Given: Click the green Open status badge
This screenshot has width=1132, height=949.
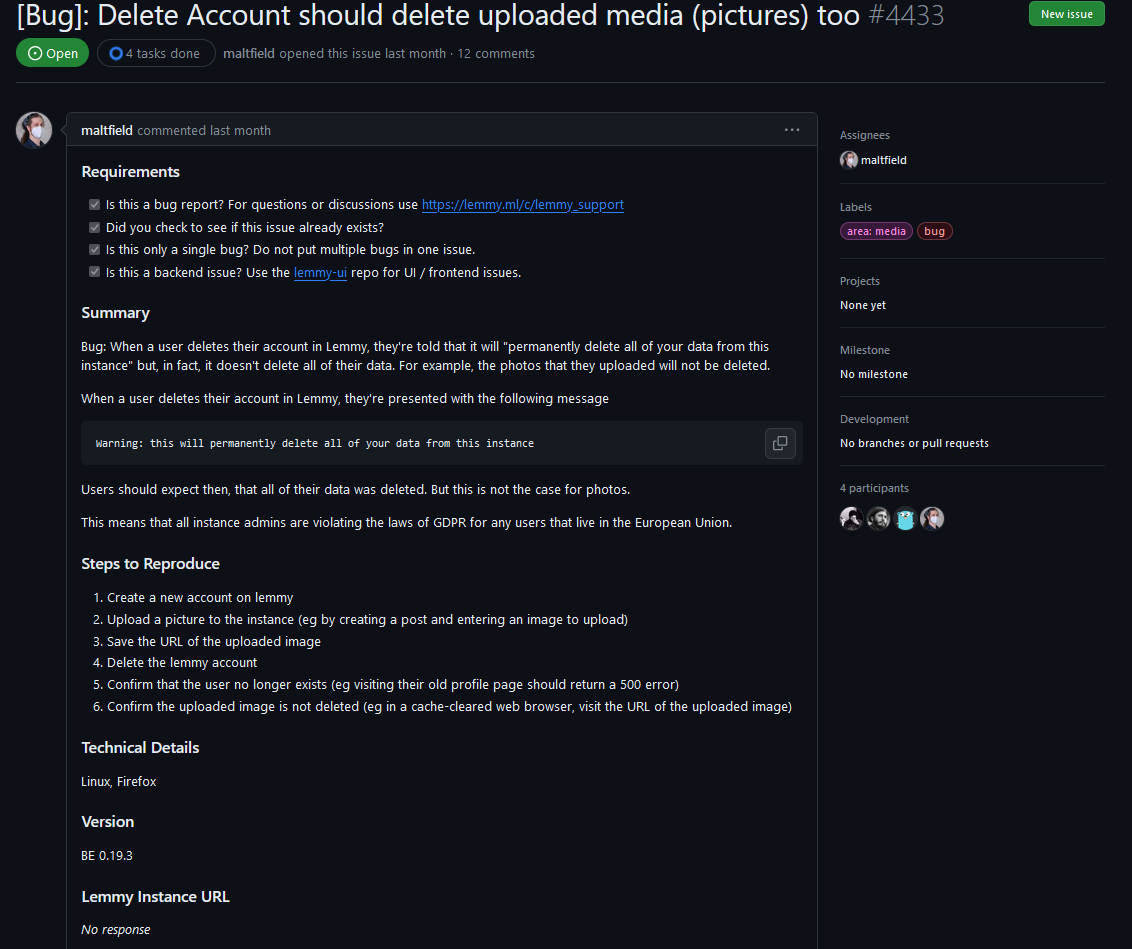Looking at the screenshot, I should (53, 53).
